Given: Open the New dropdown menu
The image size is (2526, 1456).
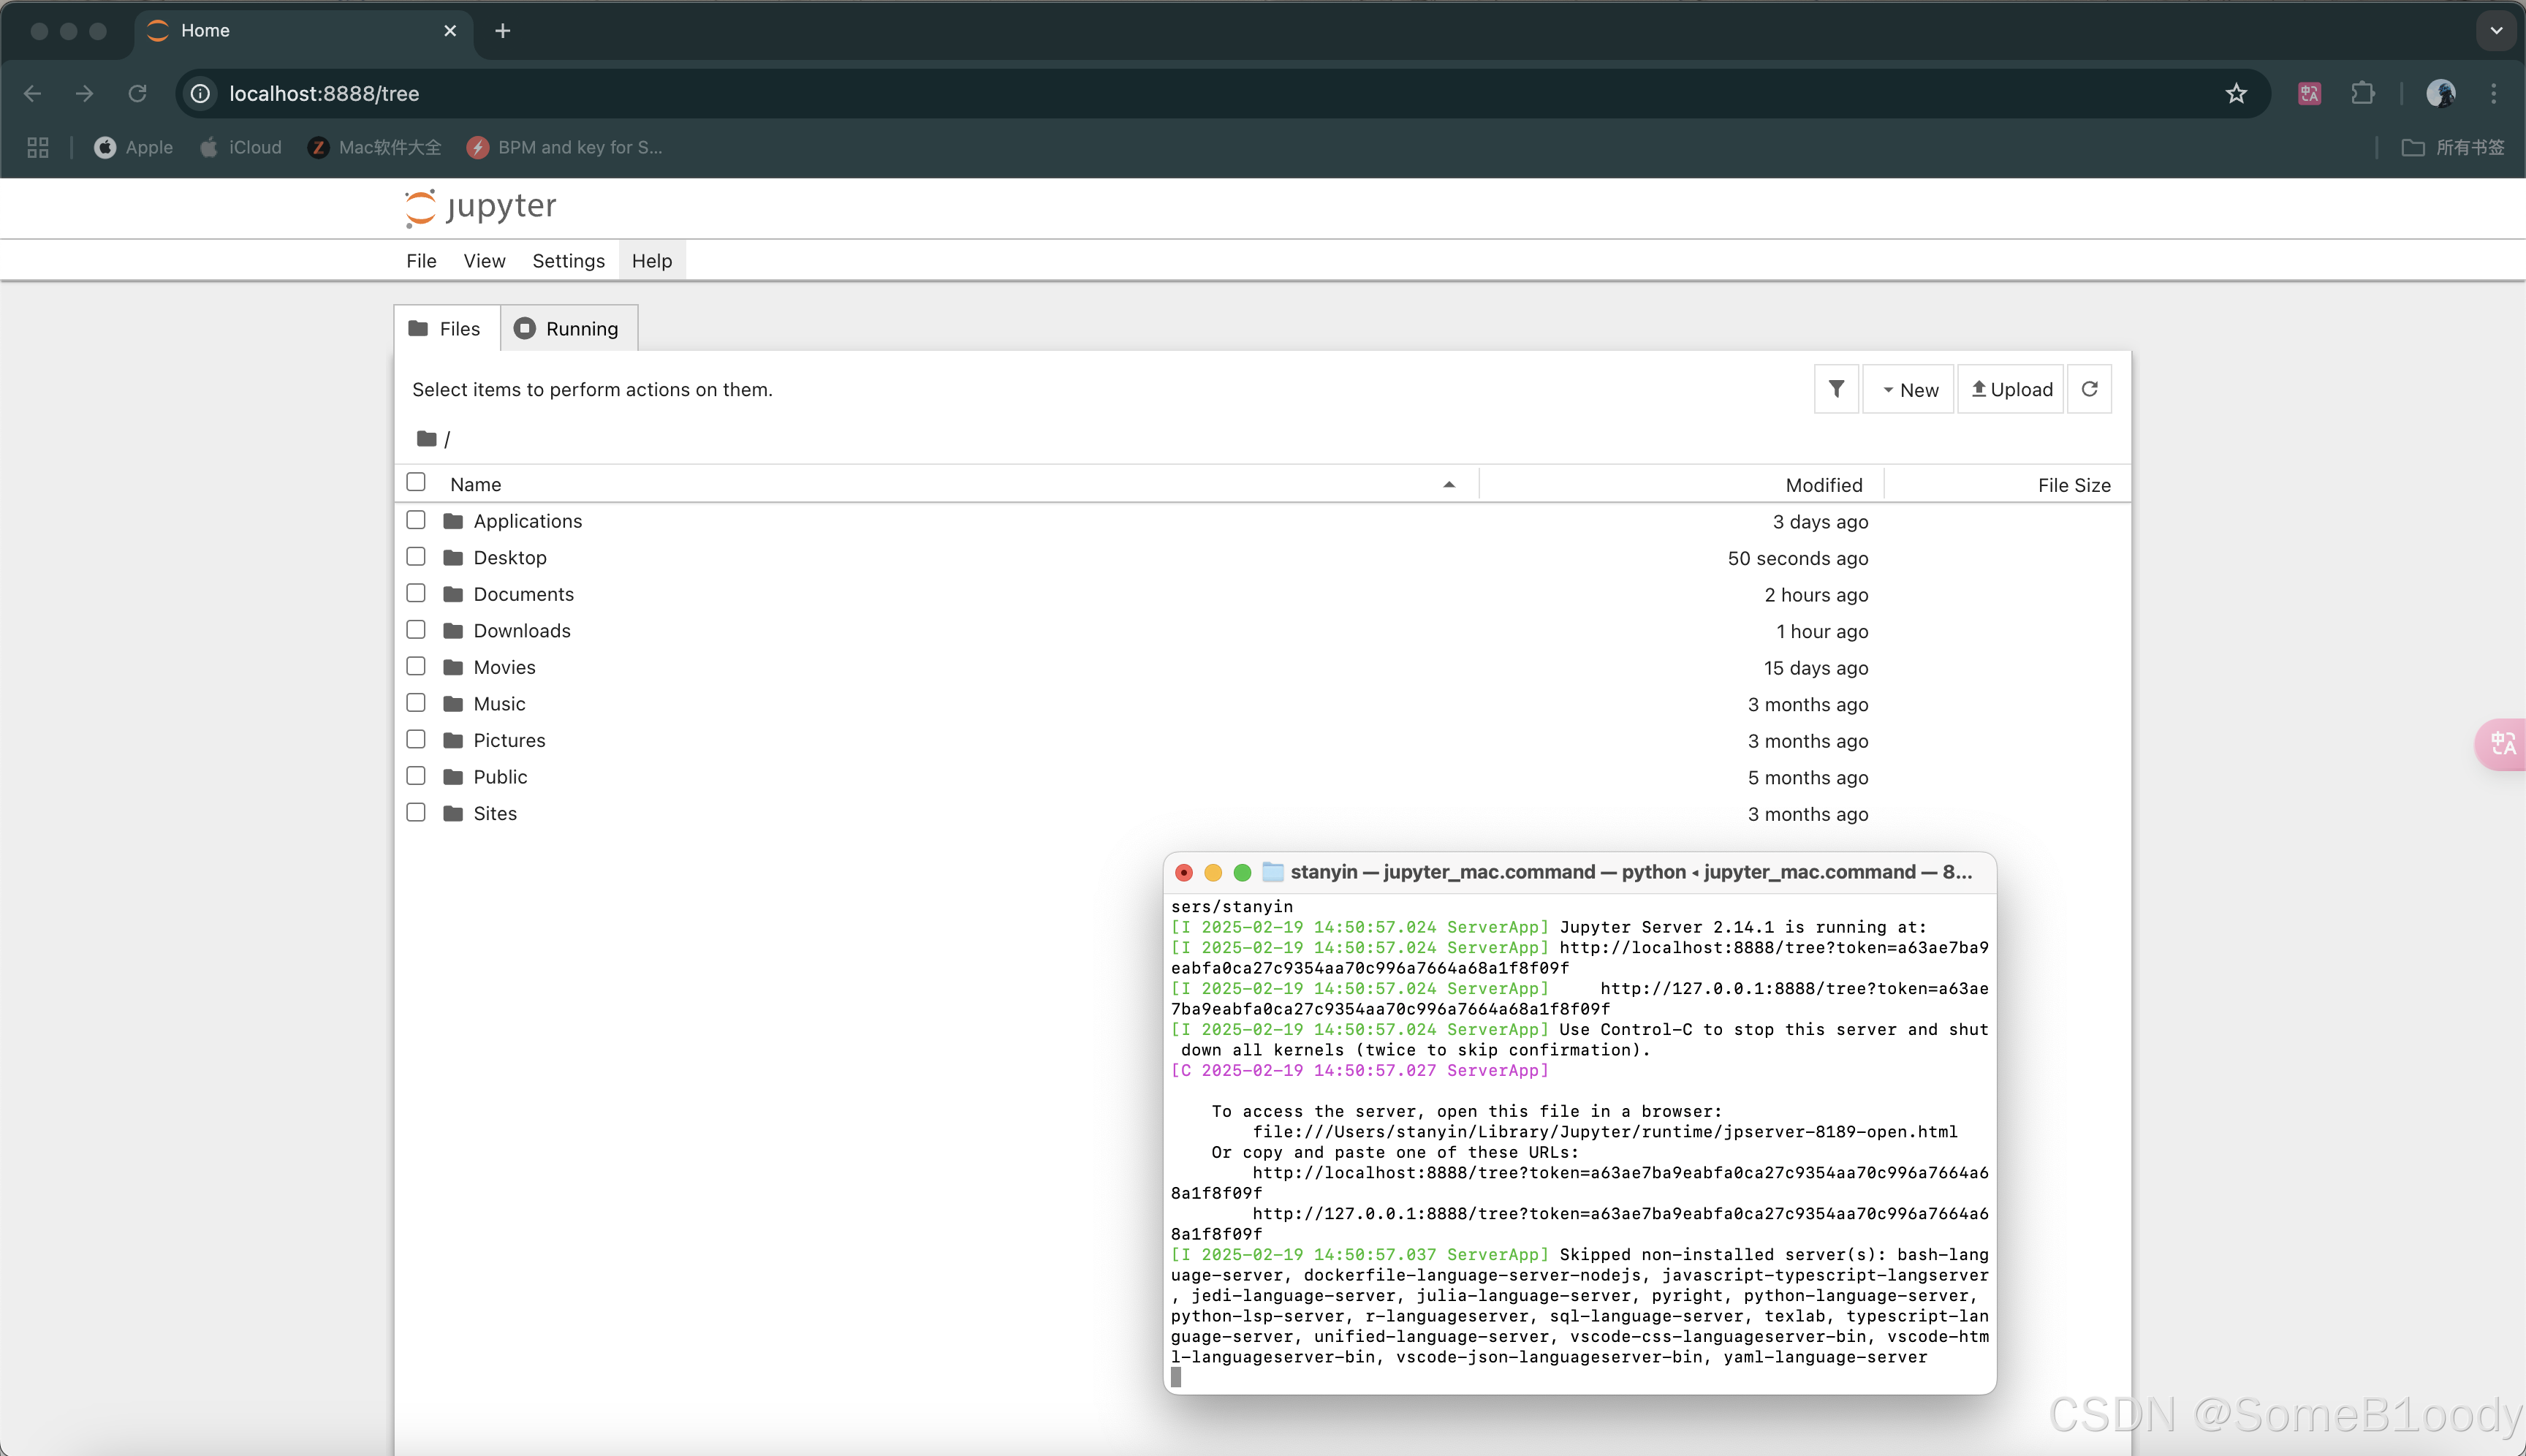Looking at the screenshot, I should (1908, 389).
